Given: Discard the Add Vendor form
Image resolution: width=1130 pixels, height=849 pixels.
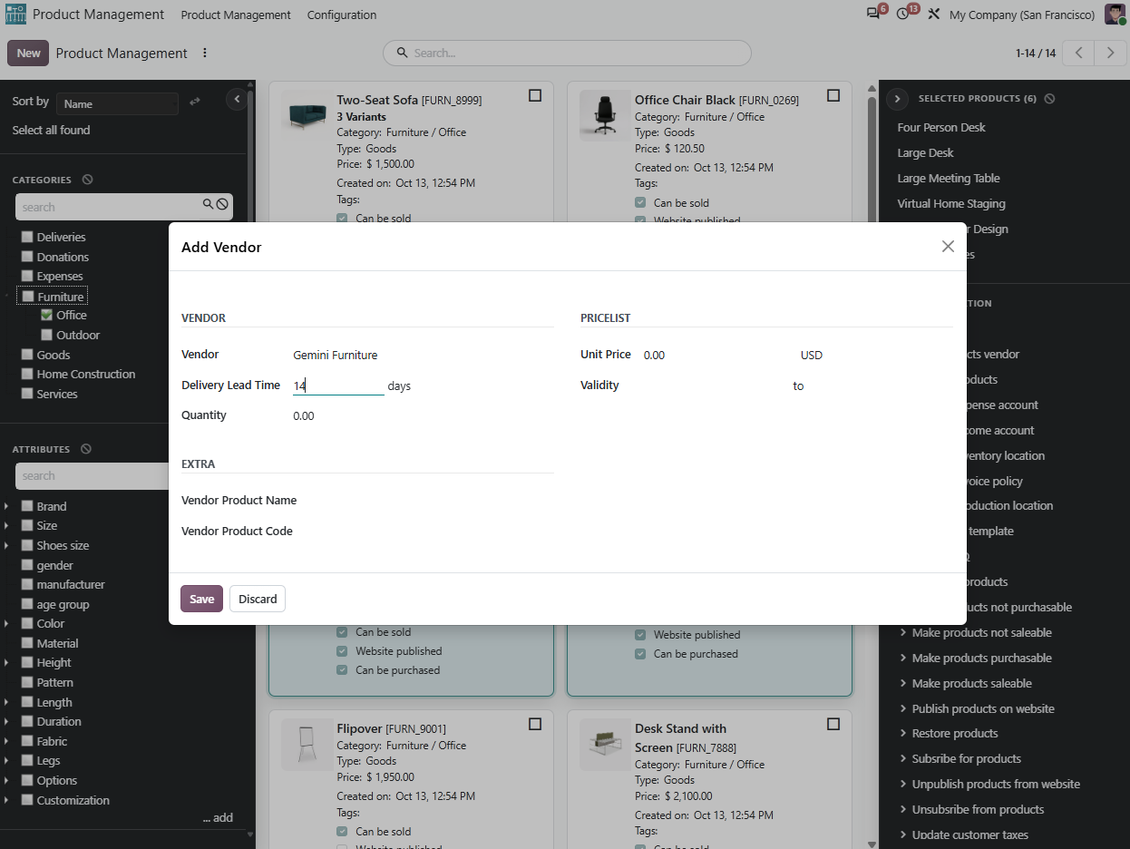Looking at the screenshot, I should 257,599.
